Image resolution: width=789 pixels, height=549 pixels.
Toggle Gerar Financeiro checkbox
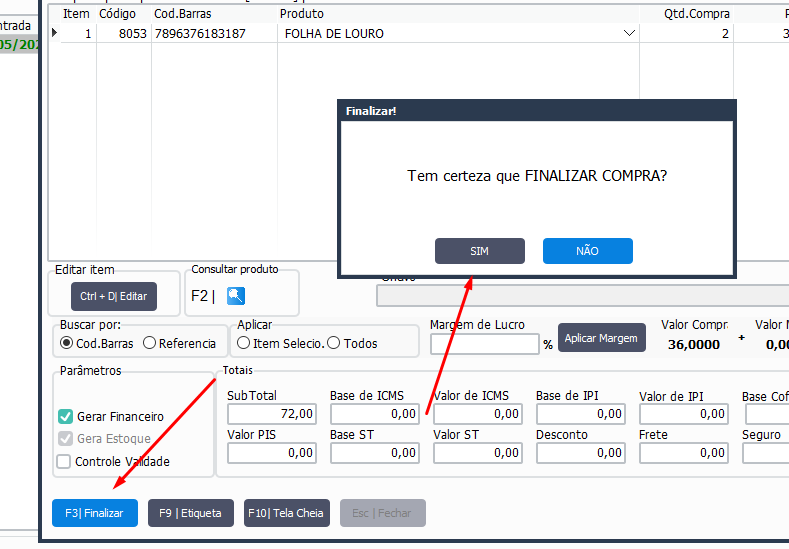[x=65, y=416]
